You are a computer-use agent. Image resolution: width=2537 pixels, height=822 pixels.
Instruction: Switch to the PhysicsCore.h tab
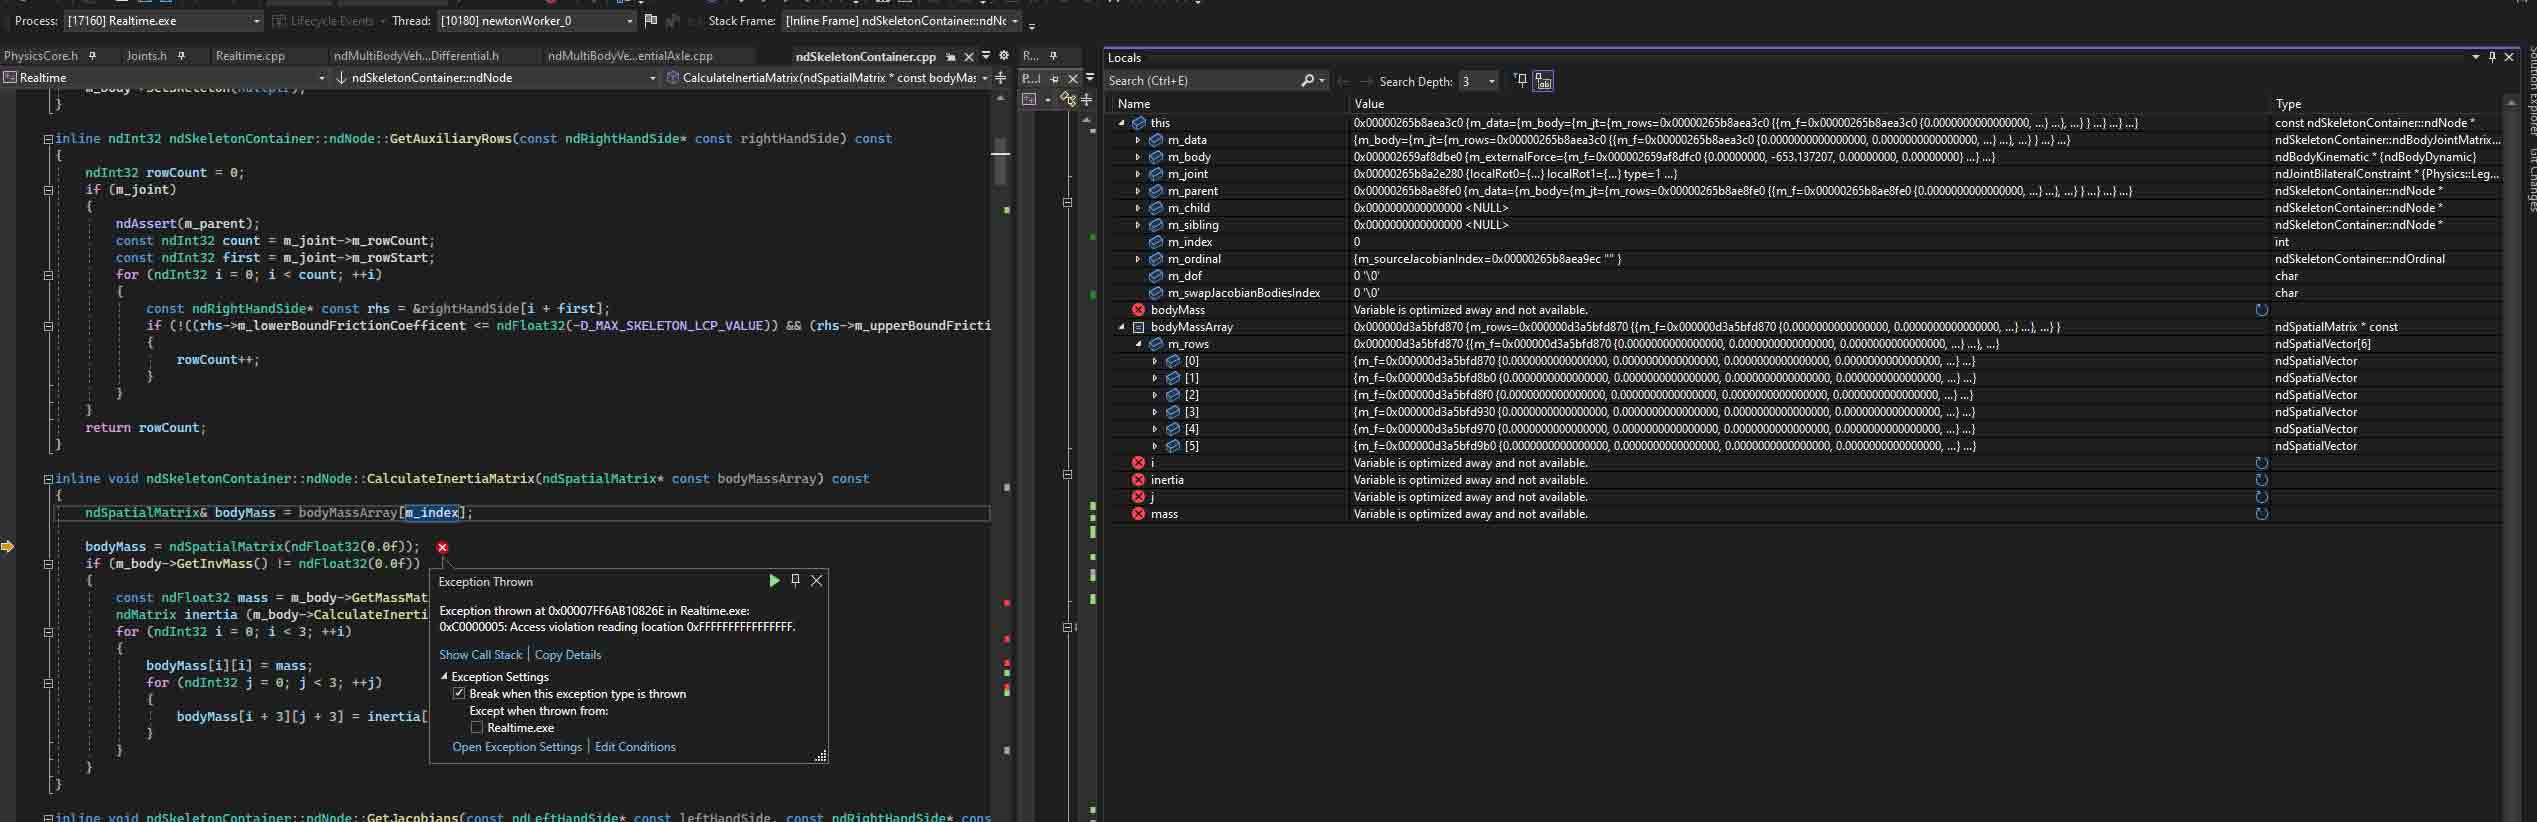click(41, 56)
